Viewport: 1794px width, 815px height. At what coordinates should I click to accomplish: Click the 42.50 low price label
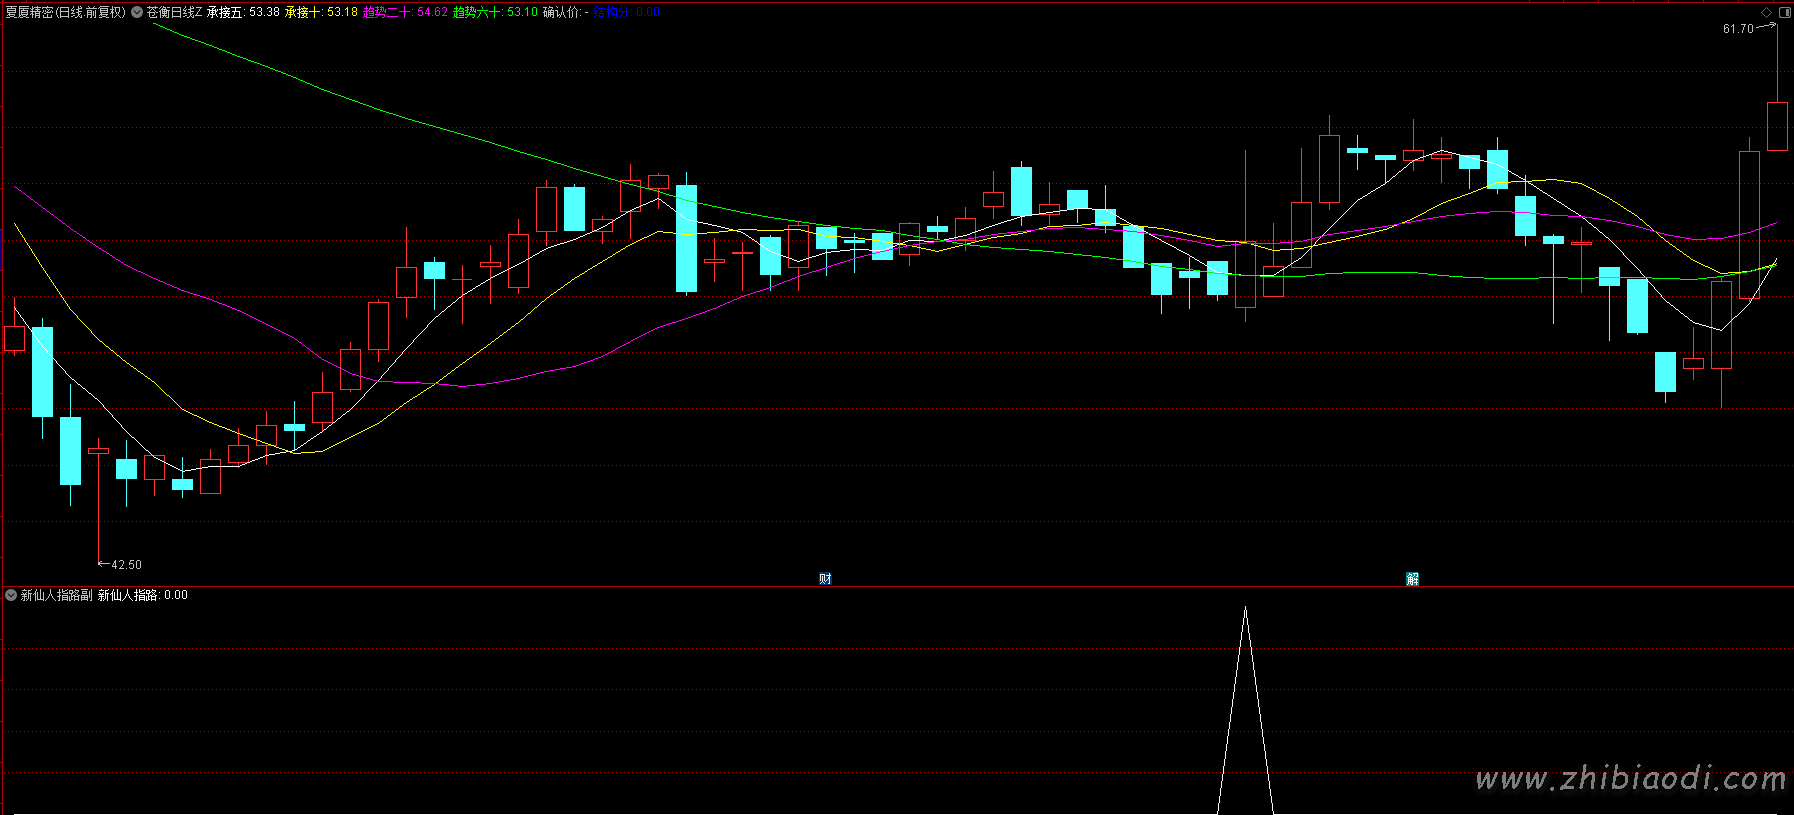point(126,565)
